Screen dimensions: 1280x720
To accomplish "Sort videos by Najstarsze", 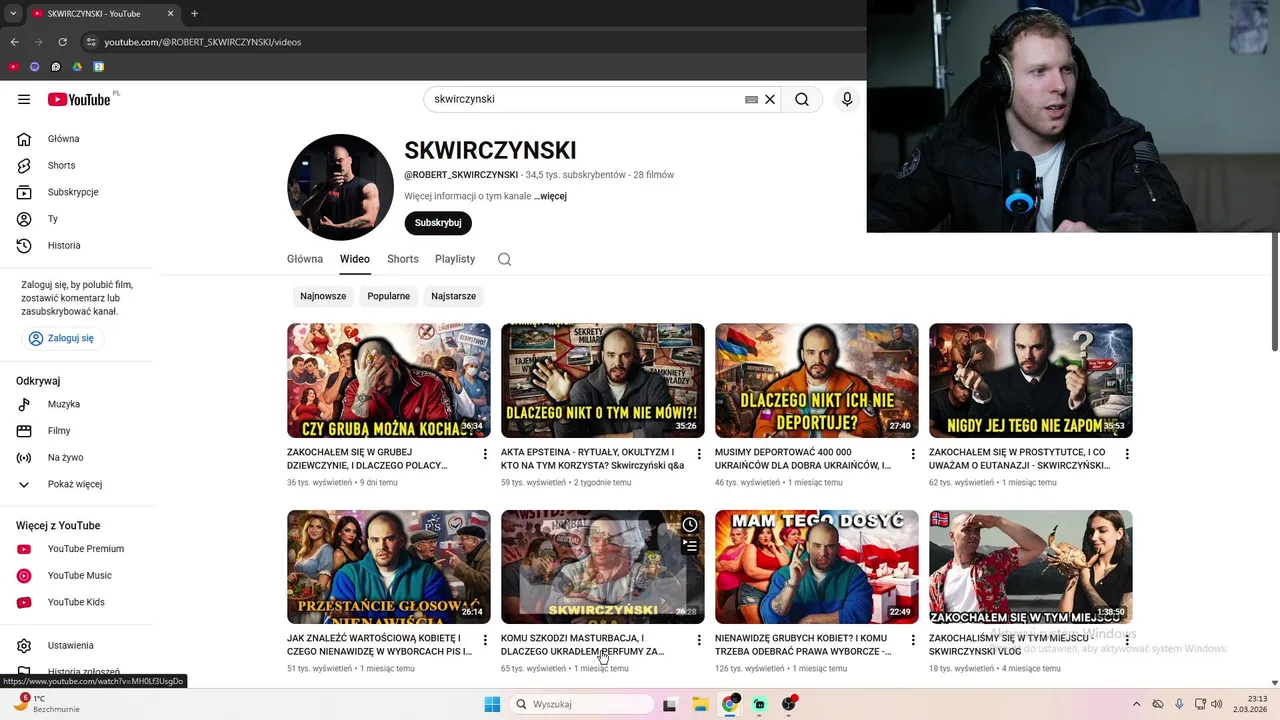I will [454, 296].
